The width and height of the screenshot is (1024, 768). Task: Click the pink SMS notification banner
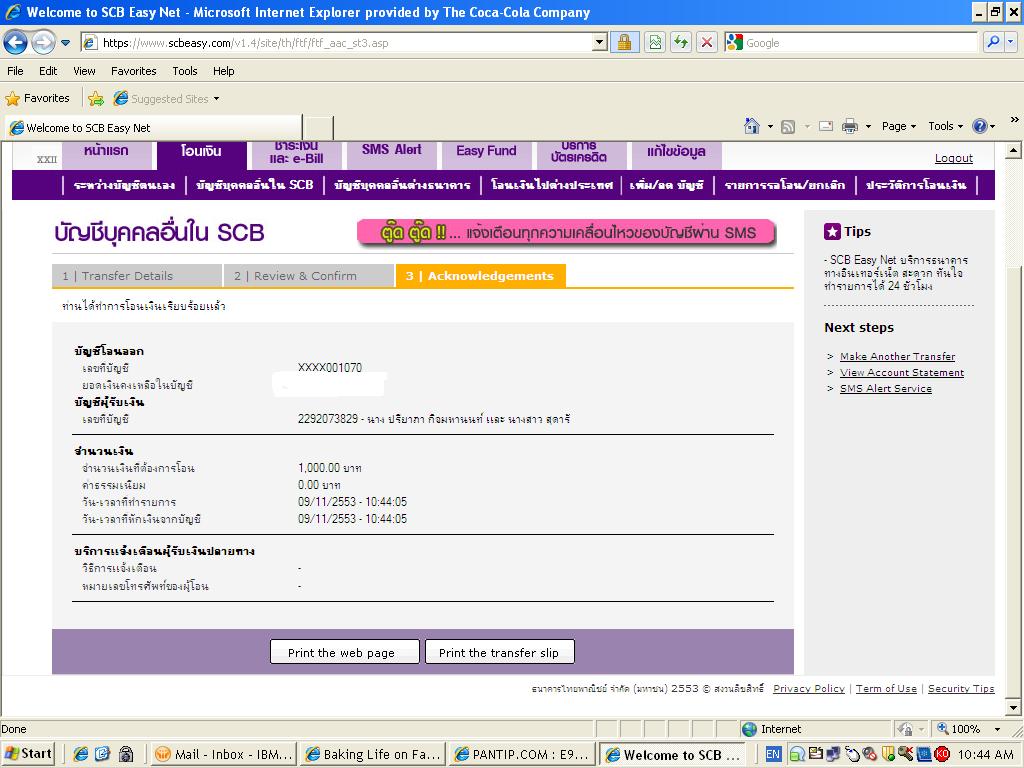point(566,232)
